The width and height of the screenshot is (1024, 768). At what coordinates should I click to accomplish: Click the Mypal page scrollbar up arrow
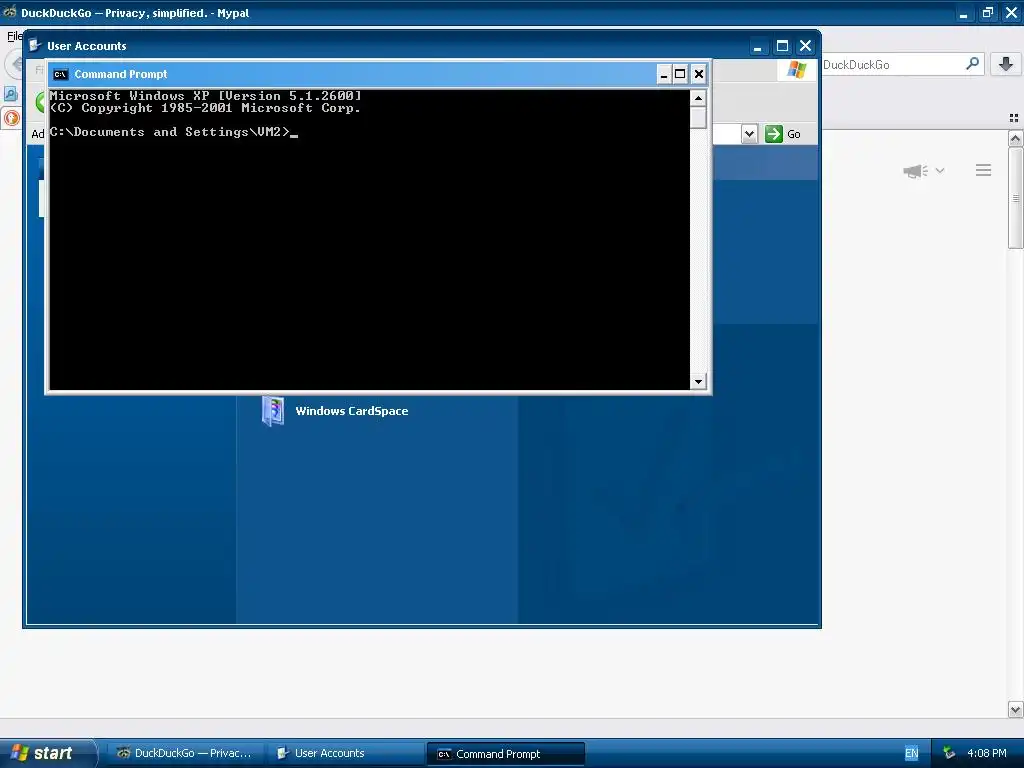pos(1015,138)
